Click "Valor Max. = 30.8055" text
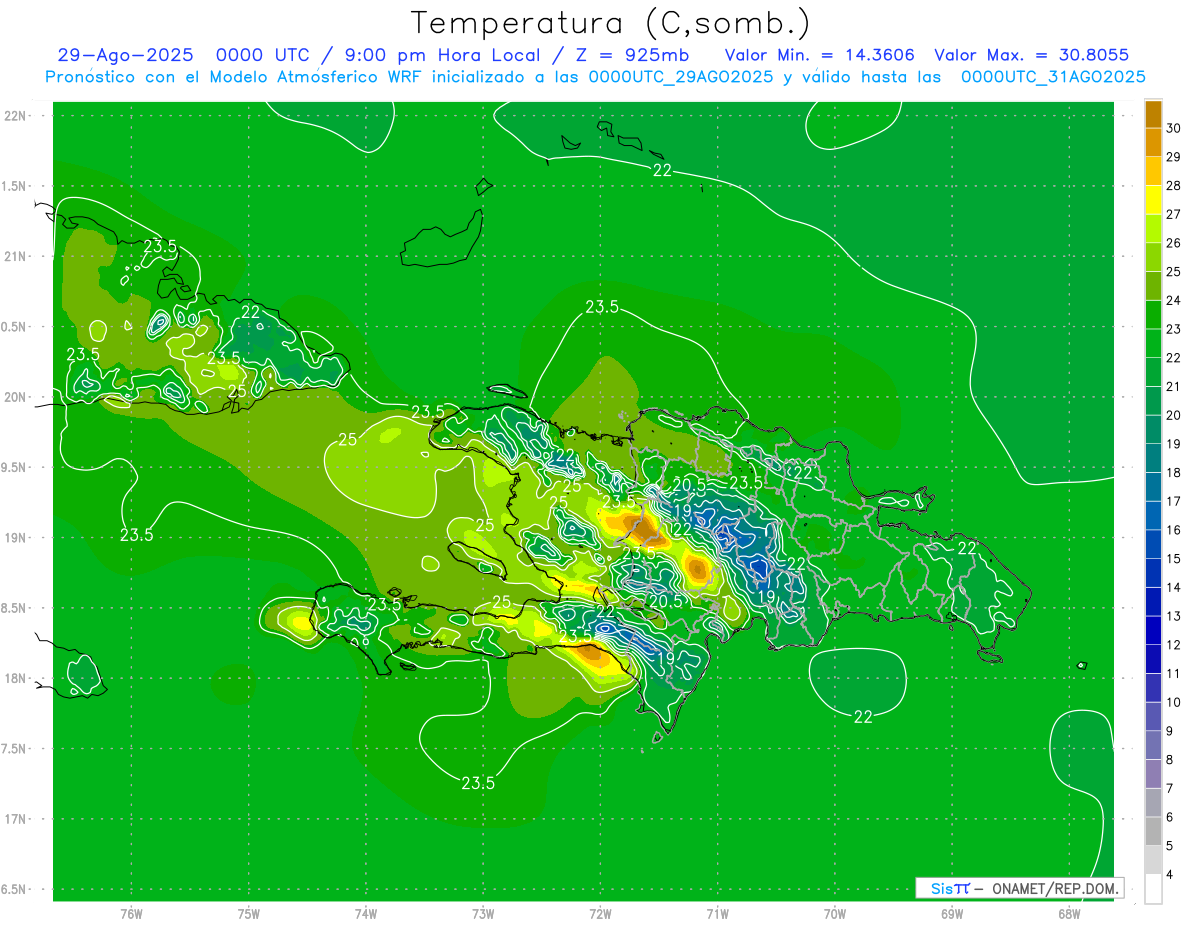The image size is (1200, 927). [1031, 56]
